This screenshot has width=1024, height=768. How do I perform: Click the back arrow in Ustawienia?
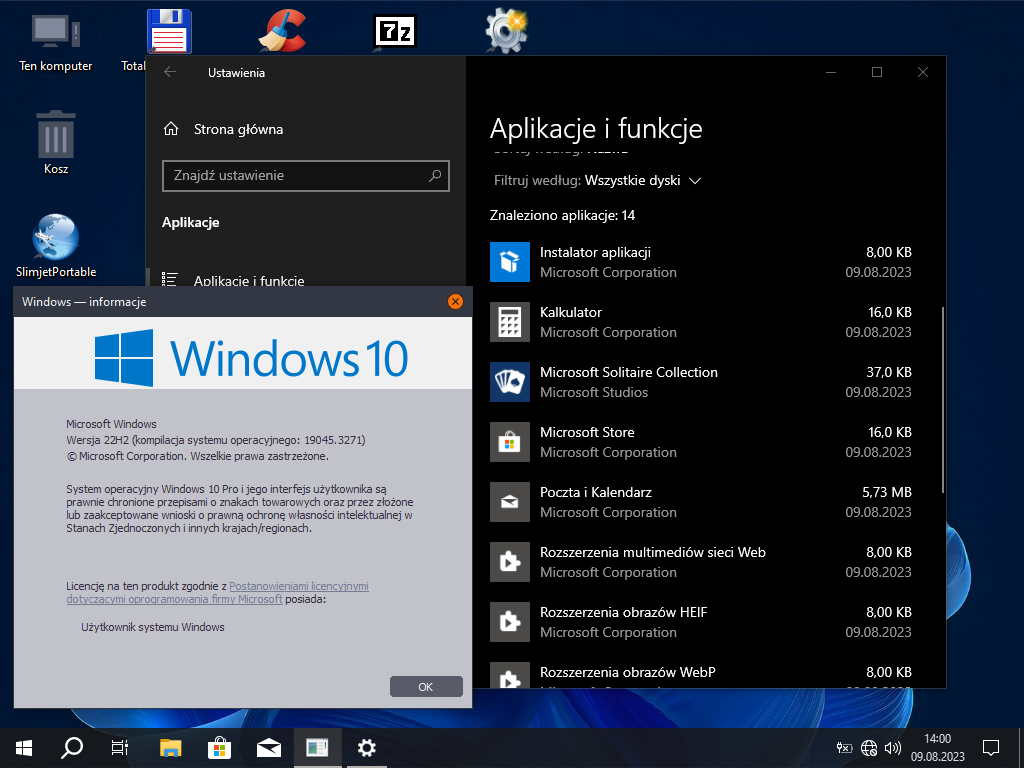tap(170, 72)
